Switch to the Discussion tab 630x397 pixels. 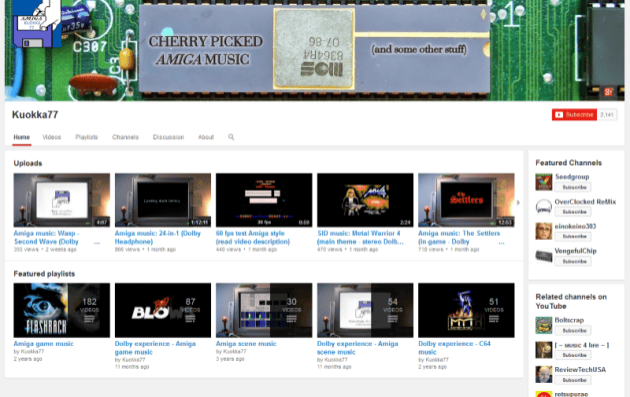tap(168, 137)
